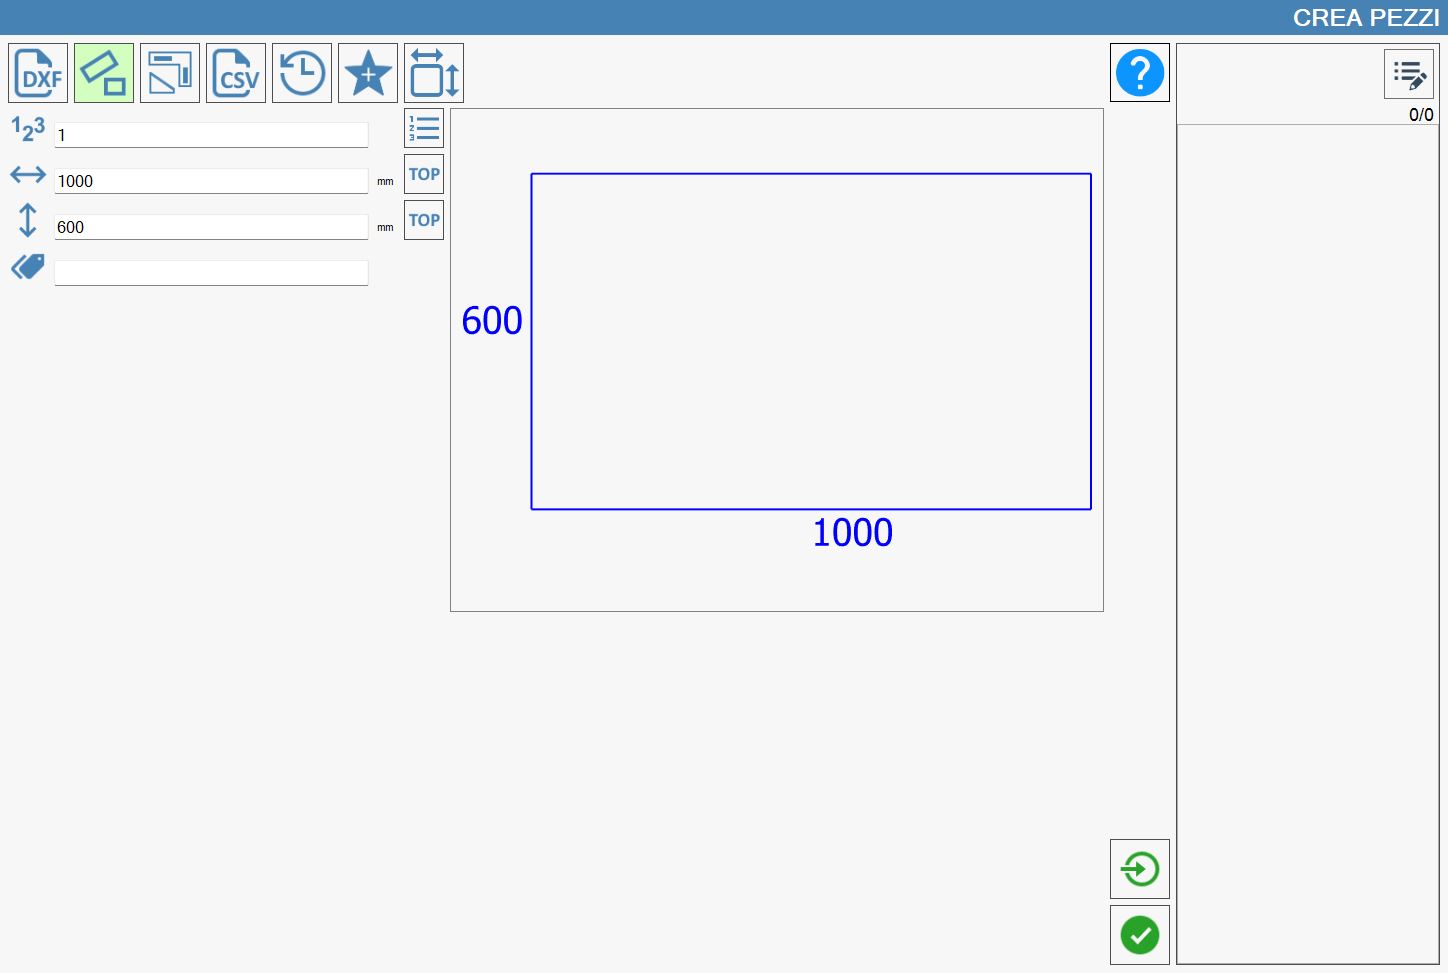Click the vertical height arrow icon
The width and height of the screenshot is (1448, 973).
point(28,220)
